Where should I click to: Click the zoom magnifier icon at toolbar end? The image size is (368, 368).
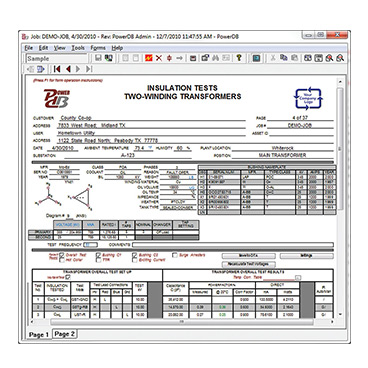340,58
